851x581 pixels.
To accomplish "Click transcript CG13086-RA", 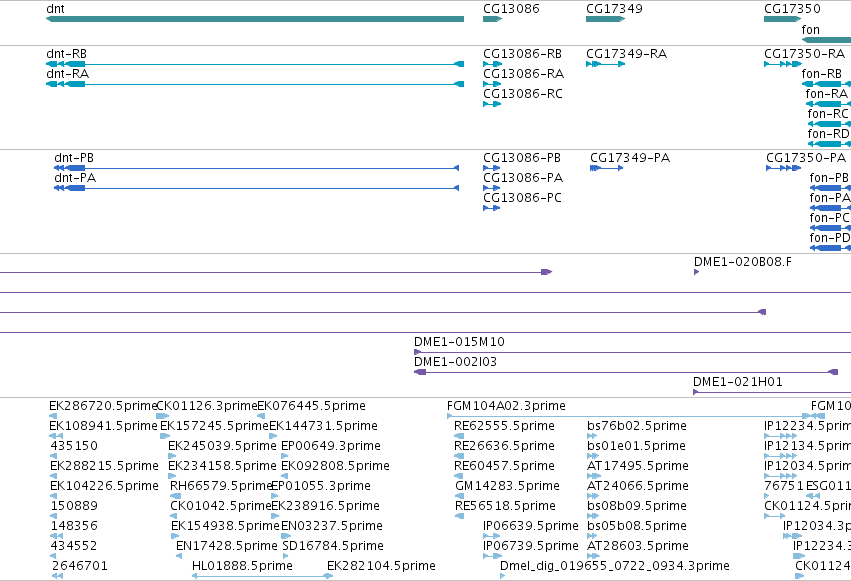I will click(492, 84).
